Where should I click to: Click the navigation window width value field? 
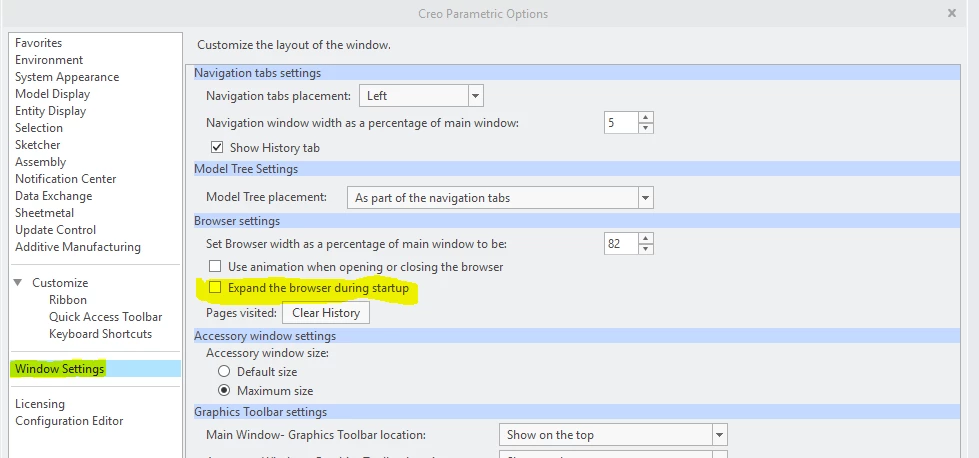621,122
